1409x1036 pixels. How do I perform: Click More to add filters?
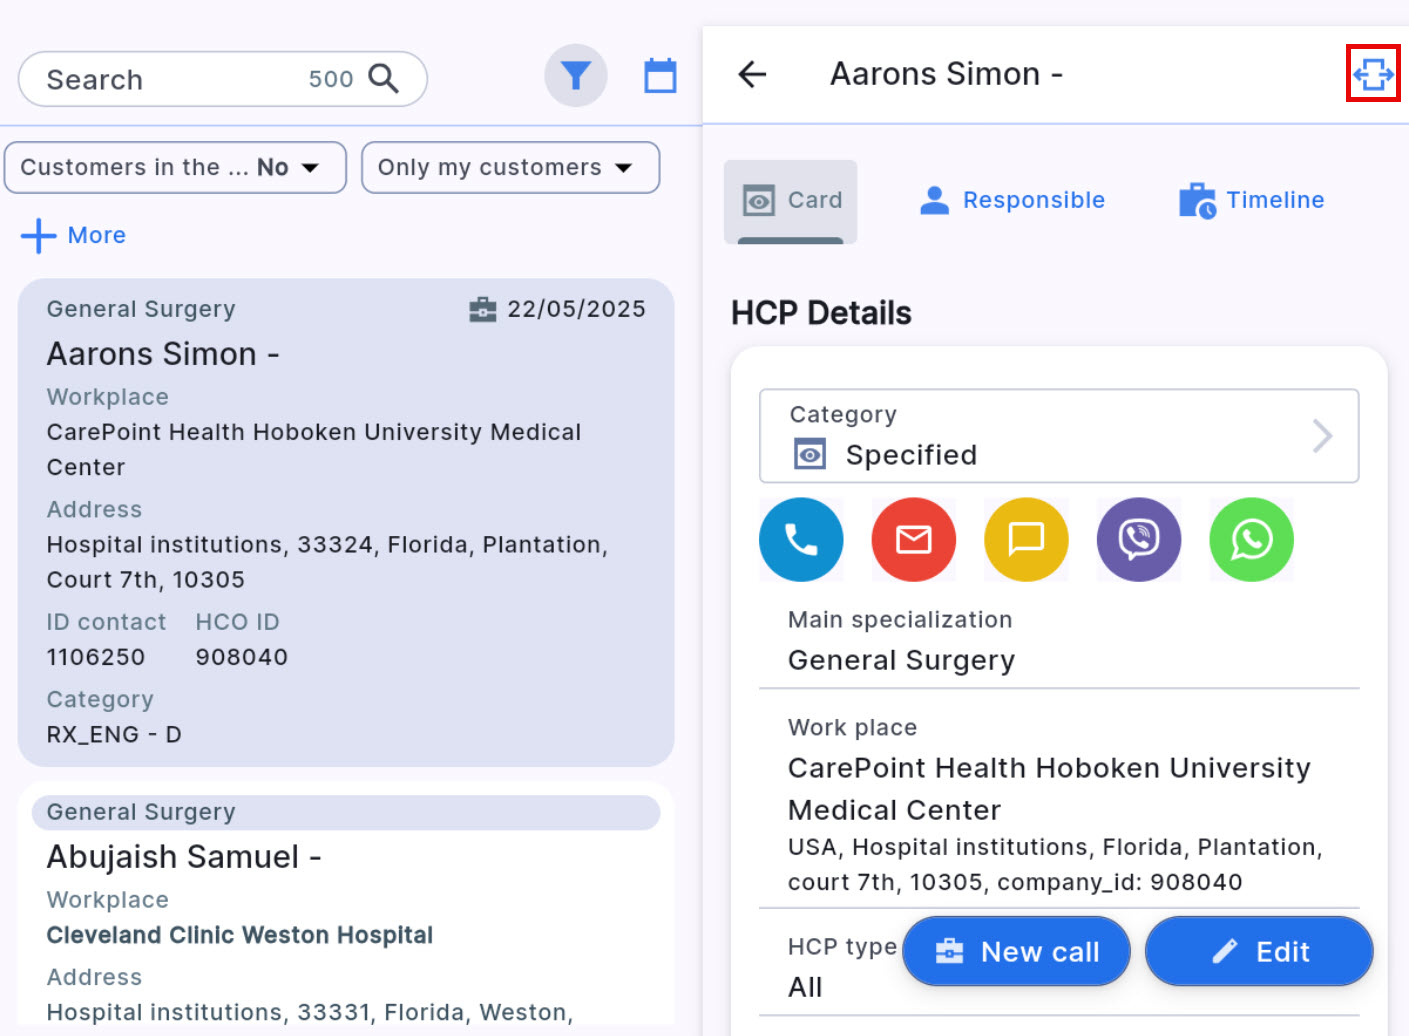75,236
